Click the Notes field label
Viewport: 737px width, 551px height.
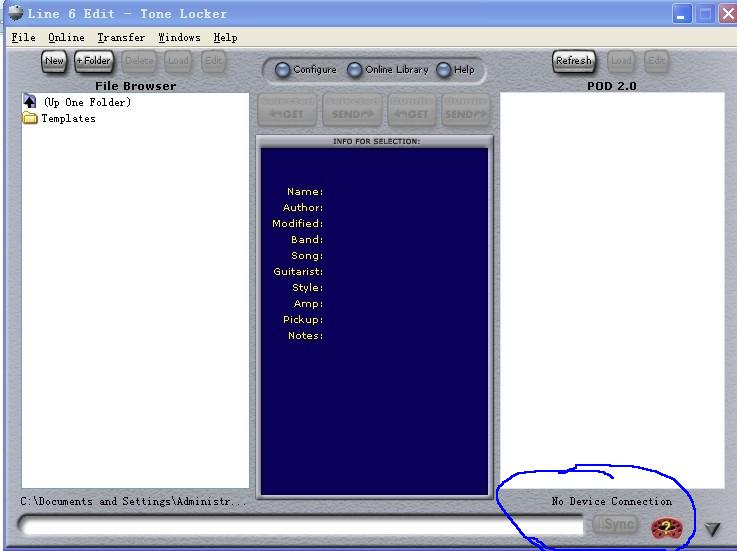(306, 336)
